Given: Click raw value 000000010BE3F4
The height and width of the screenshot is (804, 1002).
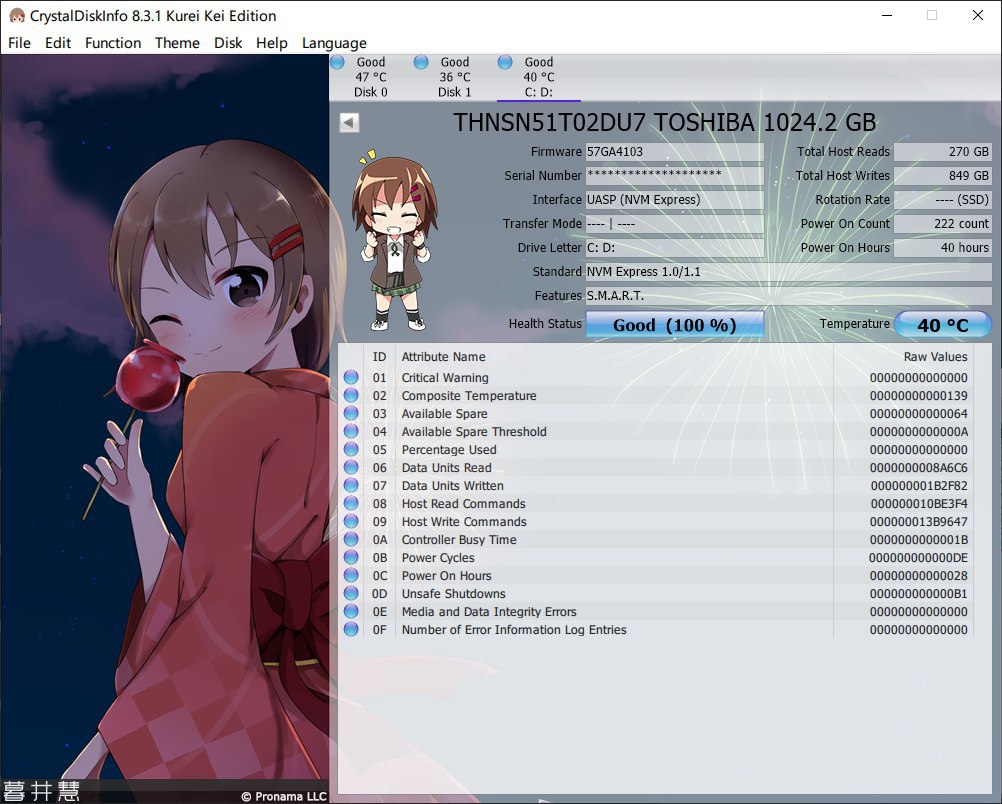Looking at the screenshot, I should [919, 504].
